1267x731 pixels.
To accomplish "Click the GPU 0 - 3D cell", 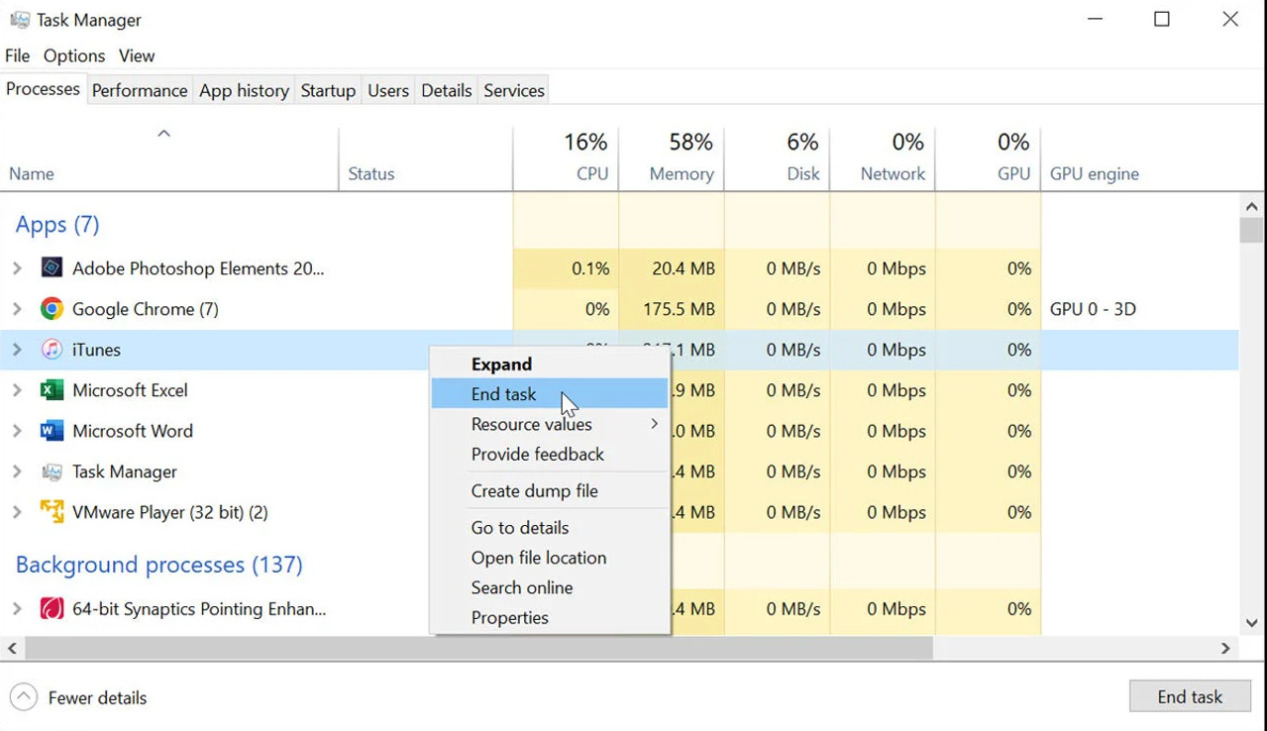I will pos(1093,309).
